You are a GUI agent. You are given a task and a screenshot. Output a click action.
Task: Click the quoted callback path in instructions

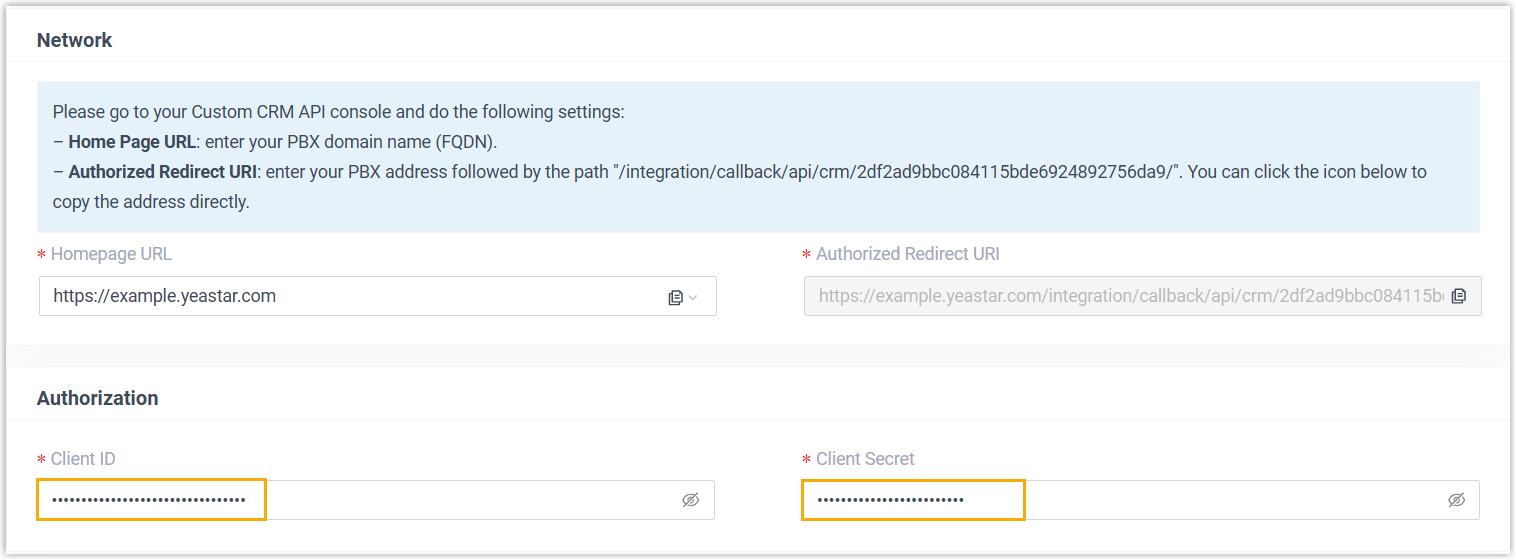point(895,172)
